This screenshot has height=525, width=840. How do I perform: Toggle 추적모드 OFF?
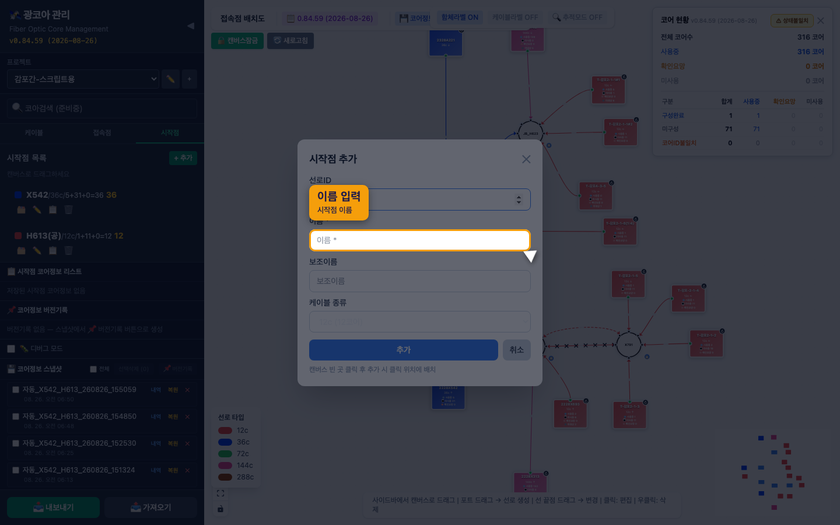click(578, 18)
